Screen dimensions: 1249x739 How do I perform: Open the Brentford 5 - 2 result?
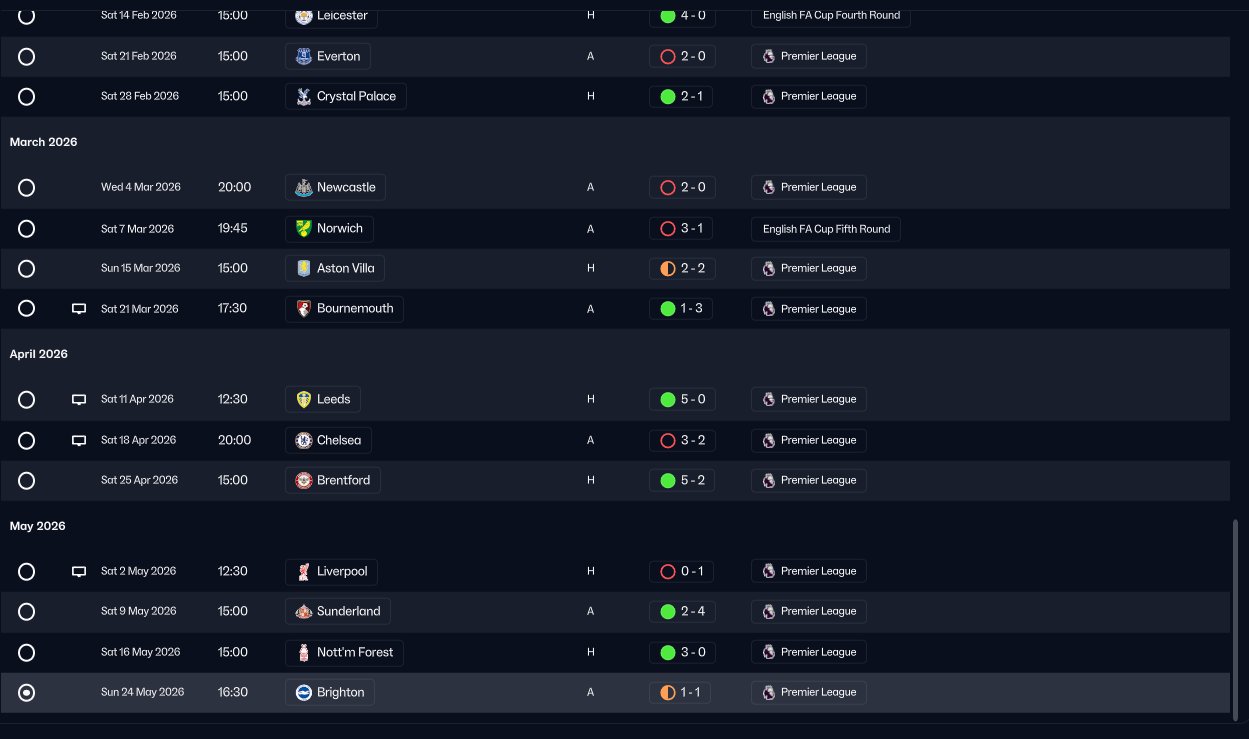(681, 480)
